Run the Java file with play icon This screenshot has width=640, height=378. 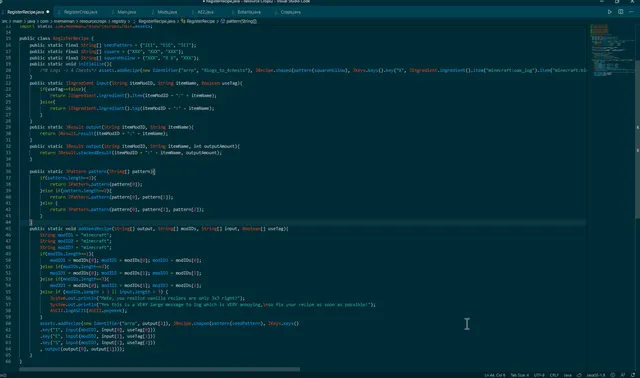[x=609, y=12]
